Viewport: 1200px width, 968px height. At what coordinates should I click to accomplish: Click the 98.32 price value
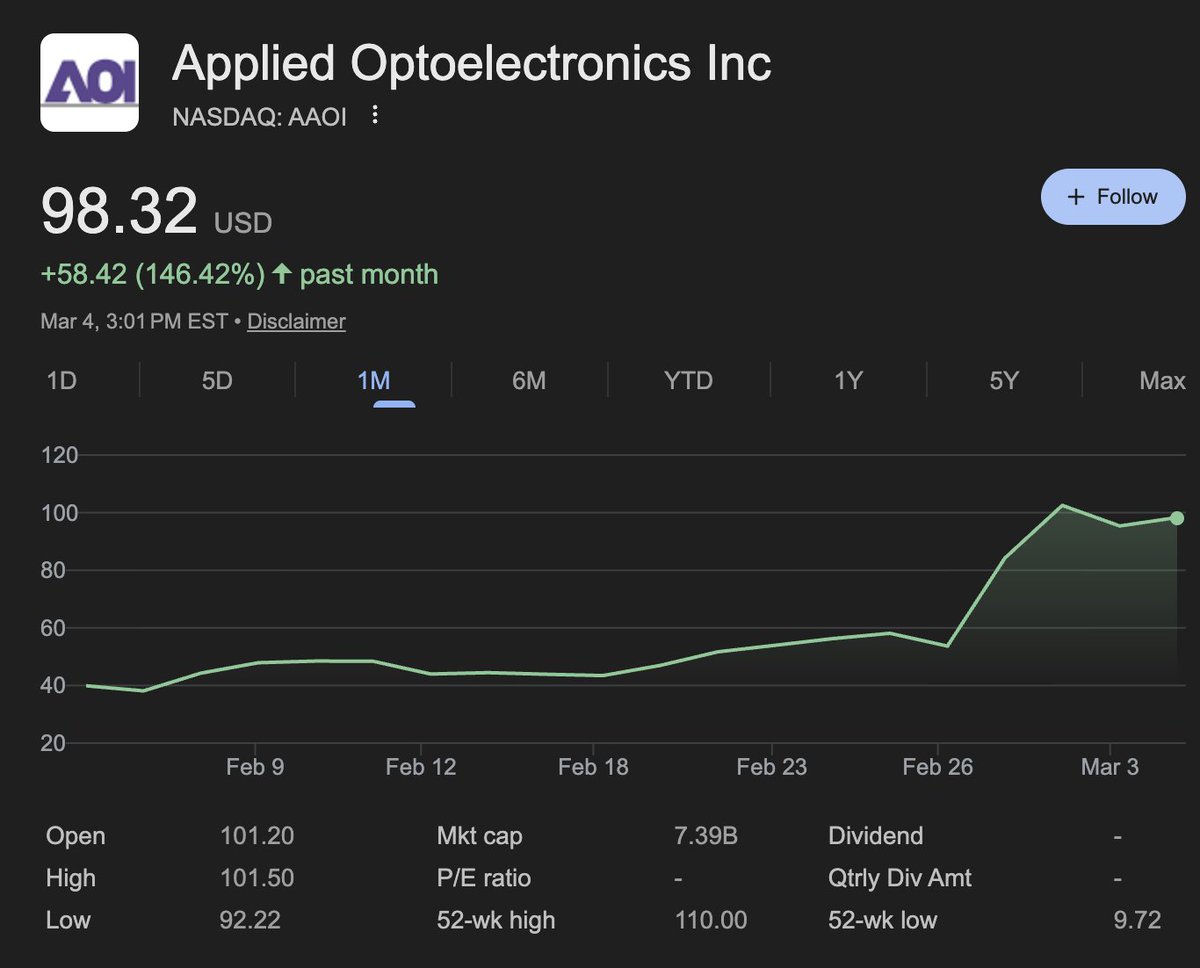[x=119, y=212]
